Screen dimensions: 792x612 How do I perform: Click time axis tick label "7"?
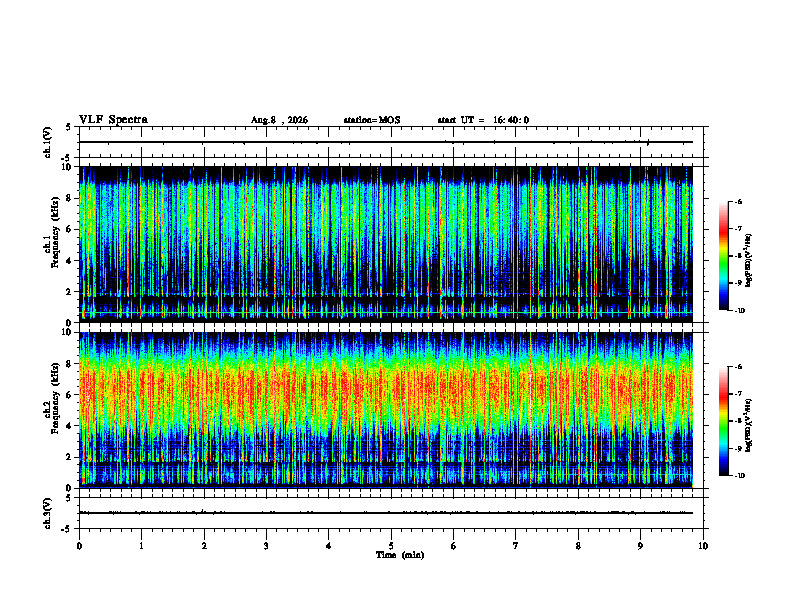coord(516,546)
